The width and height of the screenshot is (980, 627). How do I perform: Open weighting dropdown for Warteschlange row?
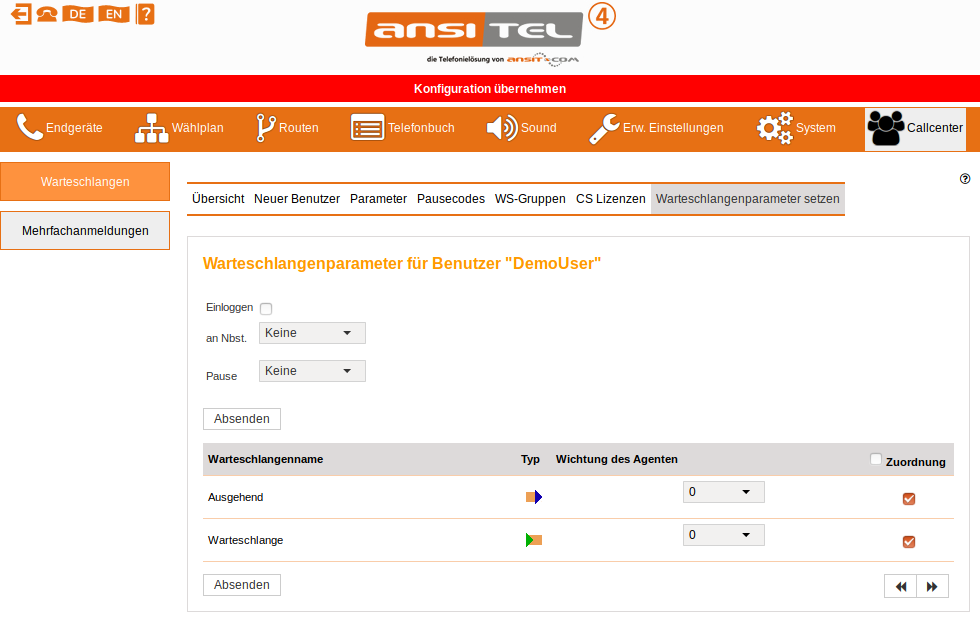723,535
